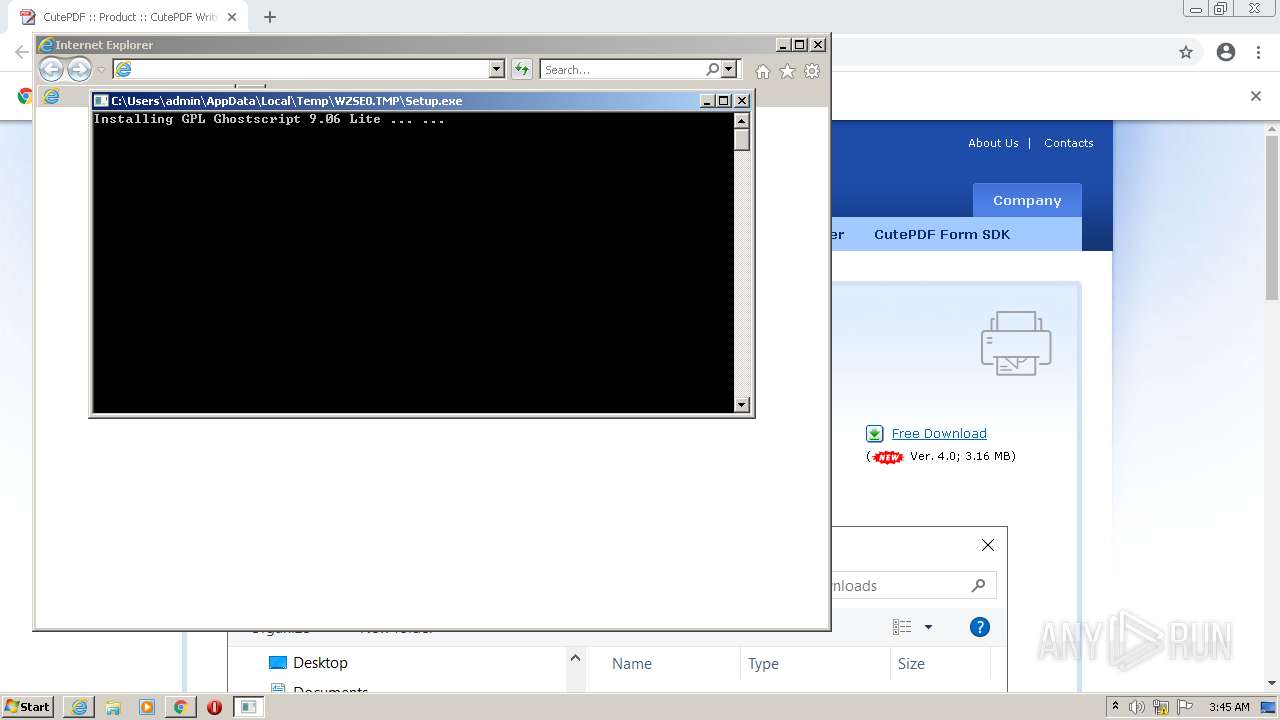1280x720 pixels.
Task: Click scroll up arrow in Setup.exe console
Action: click(742, 121)
